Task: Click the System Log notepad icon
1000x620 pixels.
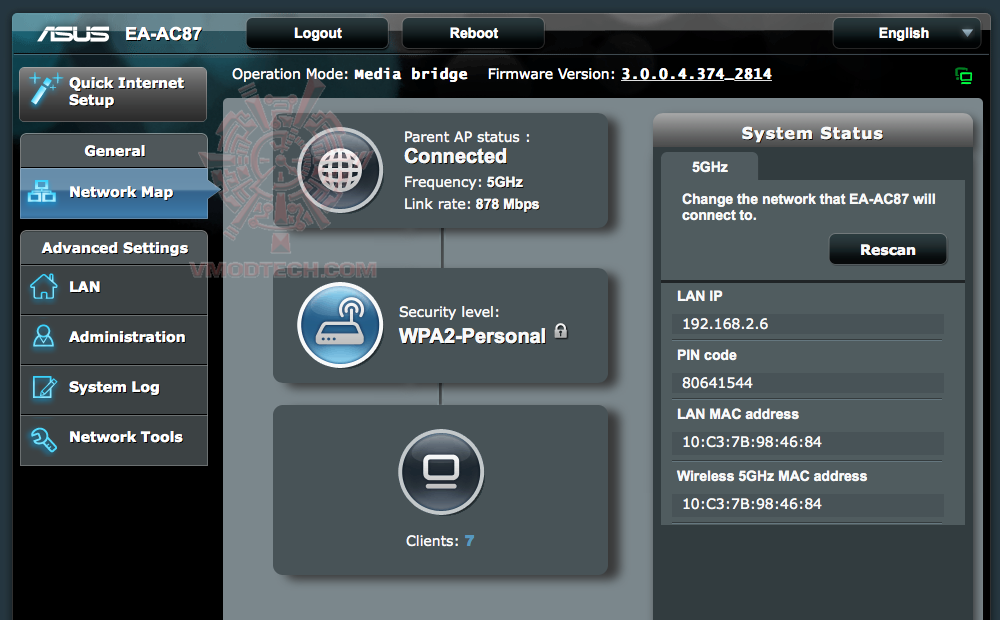Action: click(44, 387)
